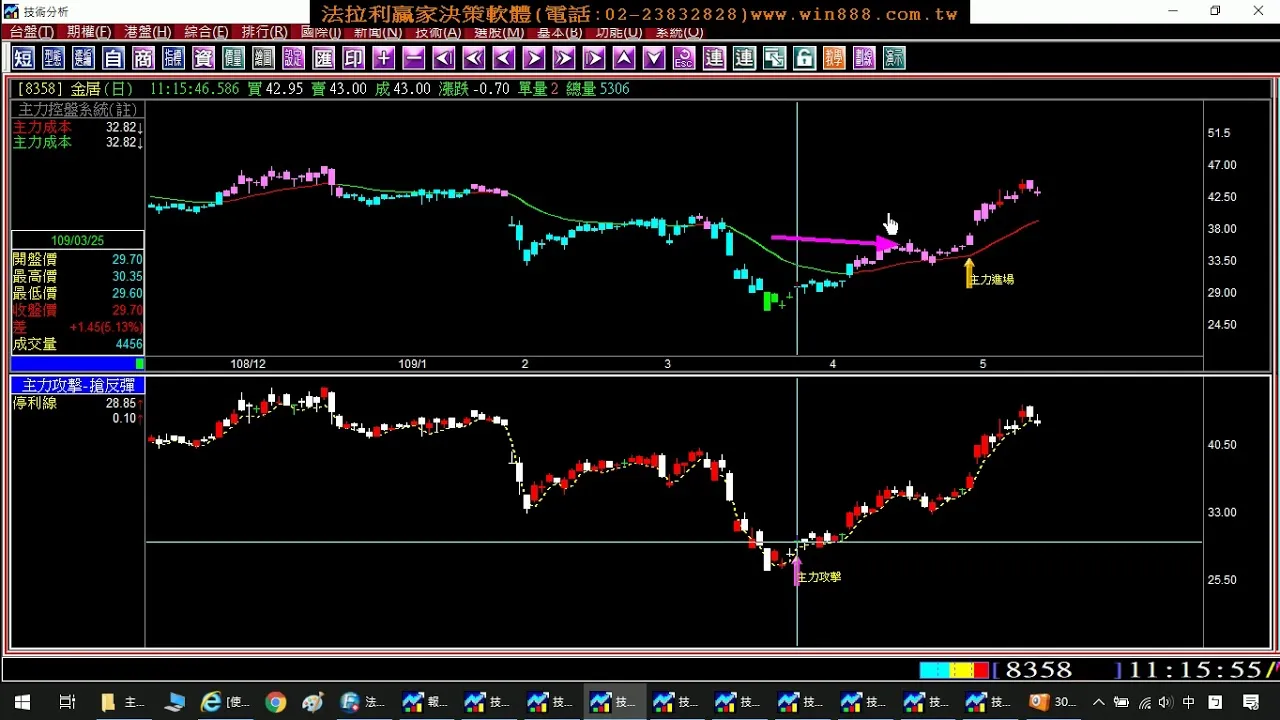The height and width of the screenshot is (720, 1280).
Task: Click the stock code field showing 8358
Action: click(x=1039, y=670)
